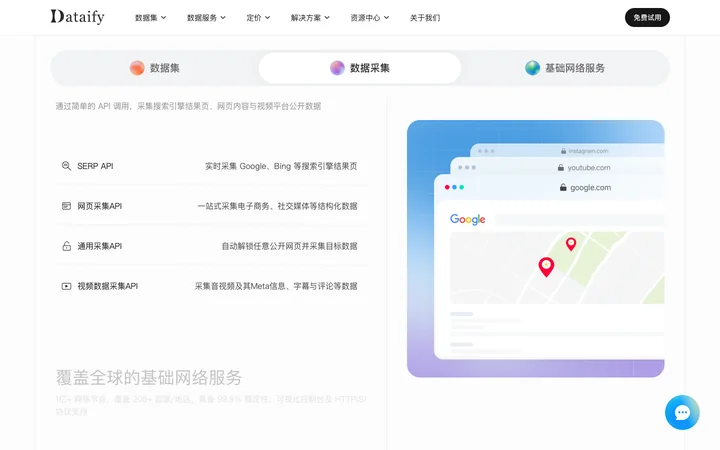Click the description '自动解锁任意公开网页并采集目标数据'
Screen dimensions: 720x450
pyautogui.click(x=289, y=246)
